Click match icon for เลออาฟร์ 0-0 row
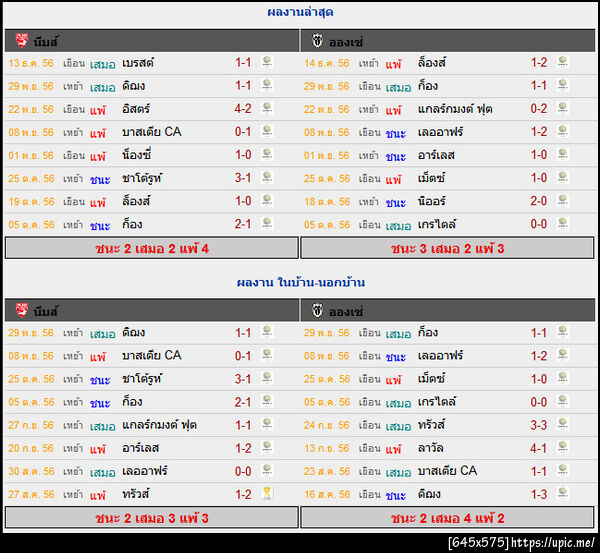The image size is (600, 553). [267, 471]
